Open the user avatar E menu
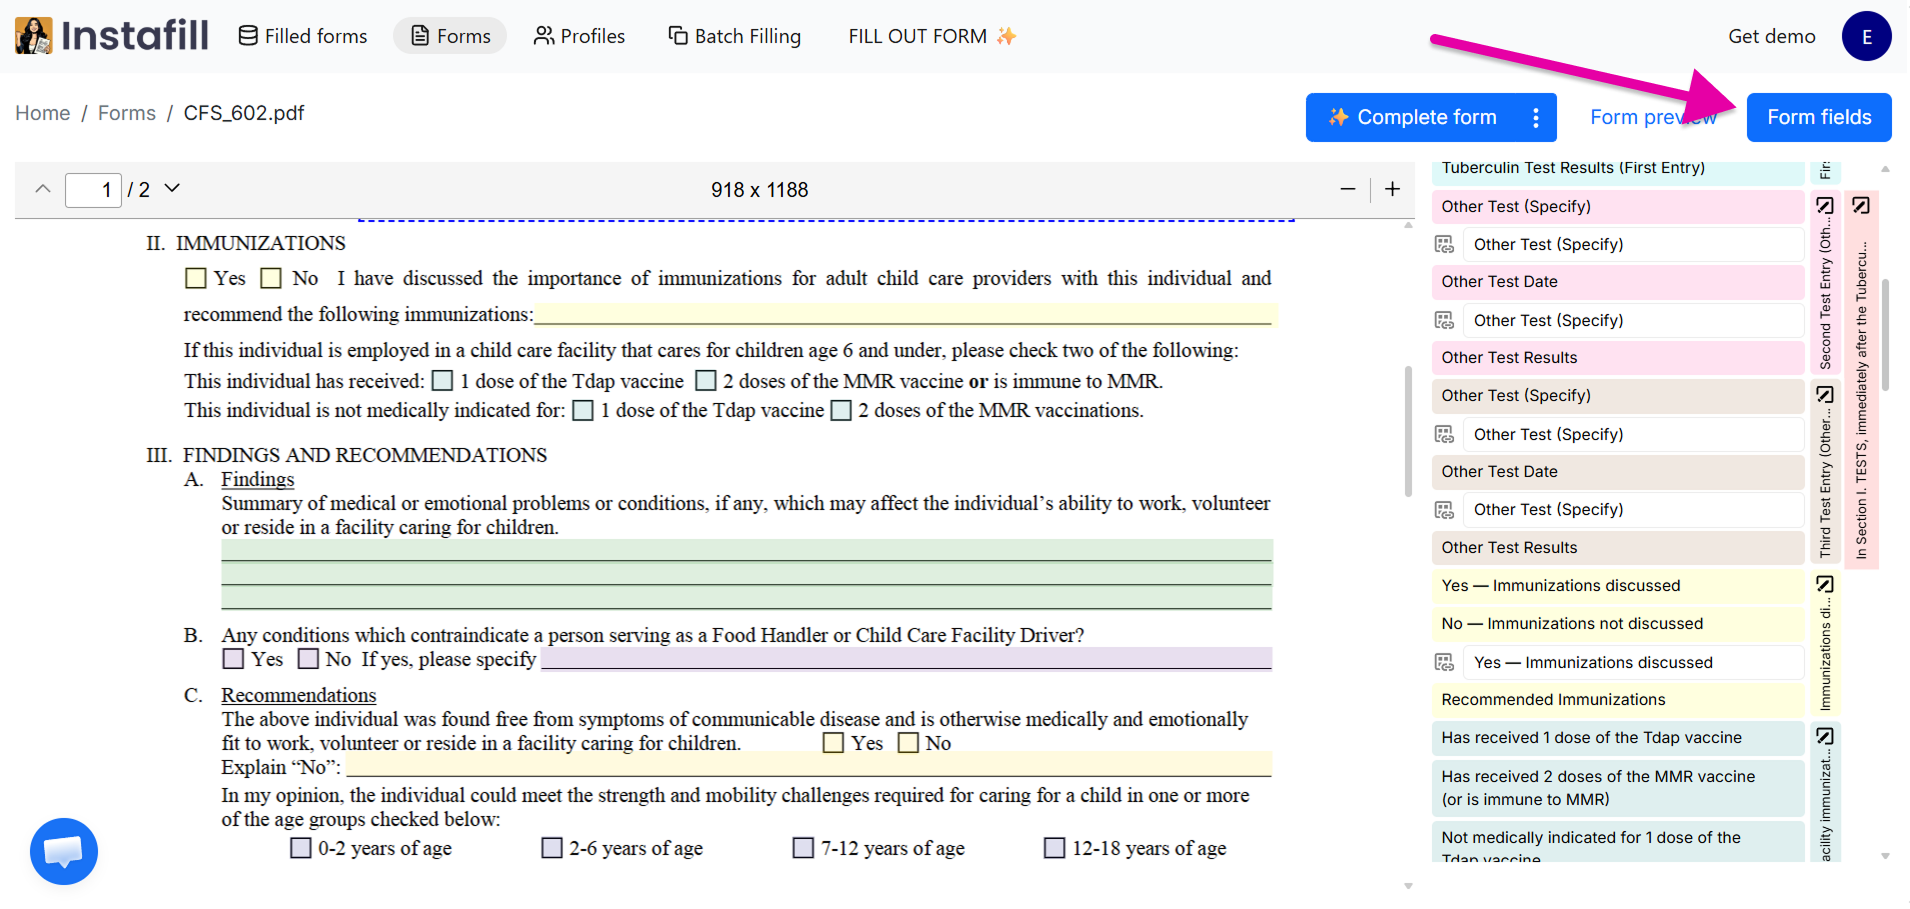Screen dimensions: 1910x909 tap(1866, 36)
